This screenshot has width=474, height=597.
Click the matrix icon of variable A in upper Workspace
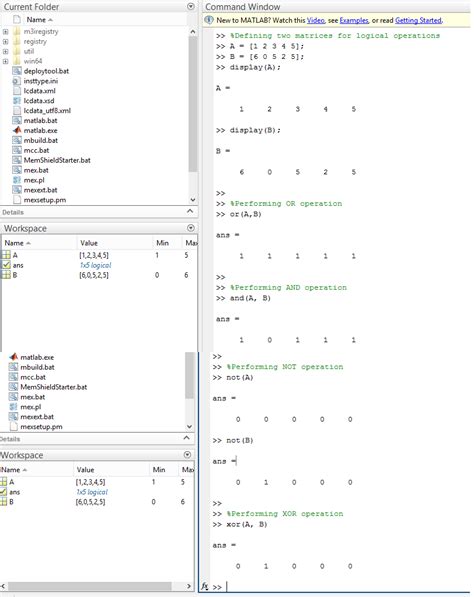(x=6, y=255)
